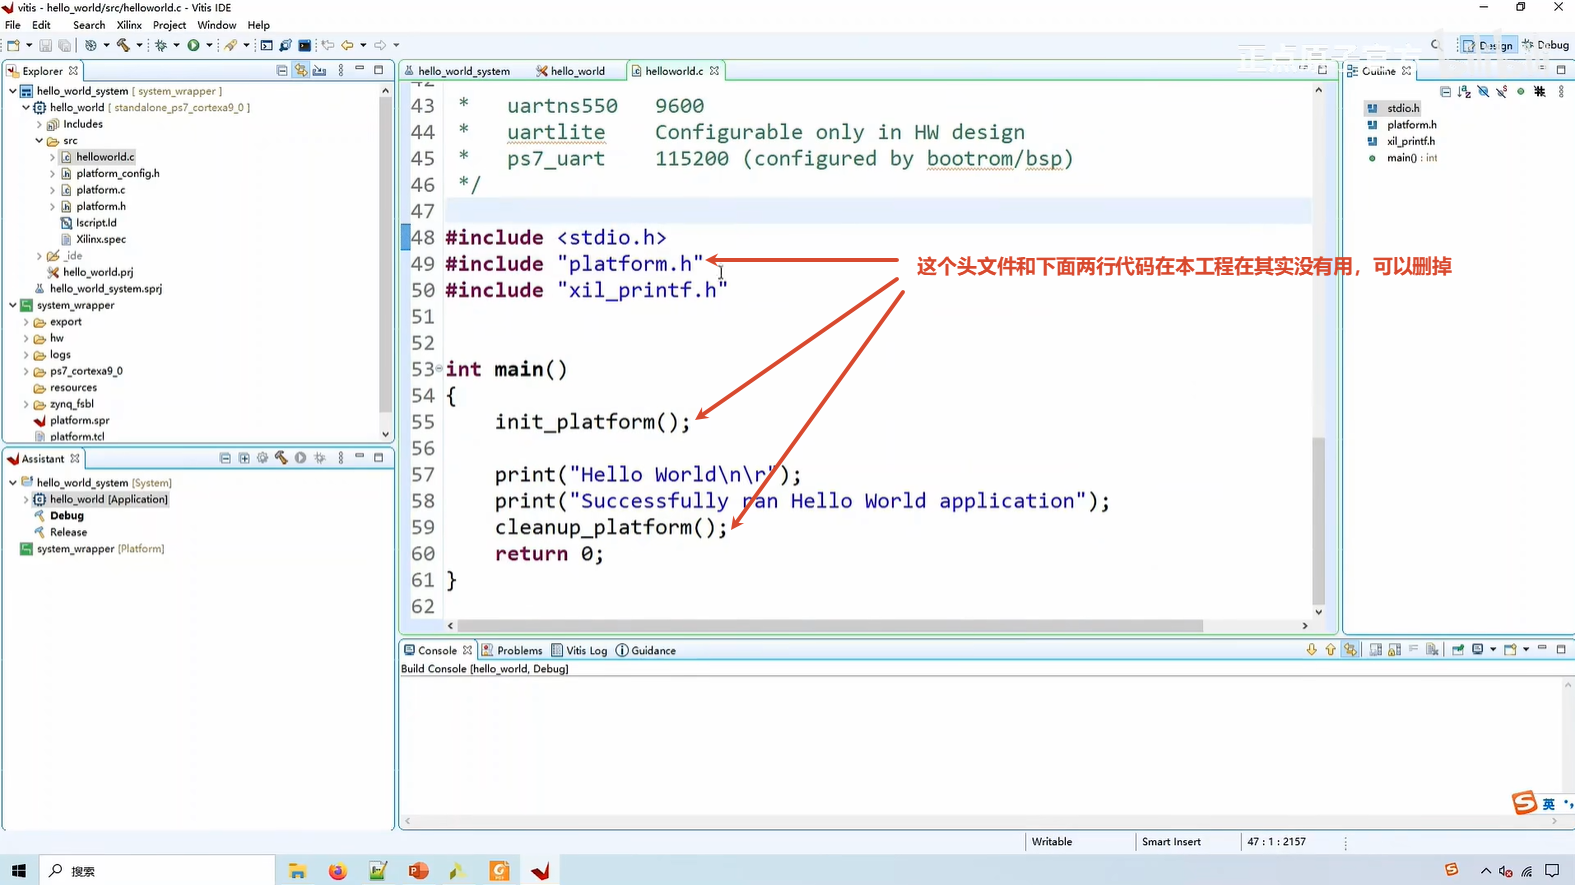
Task: Close the helloworld.c editor tab
Action: tap(714, 71)
